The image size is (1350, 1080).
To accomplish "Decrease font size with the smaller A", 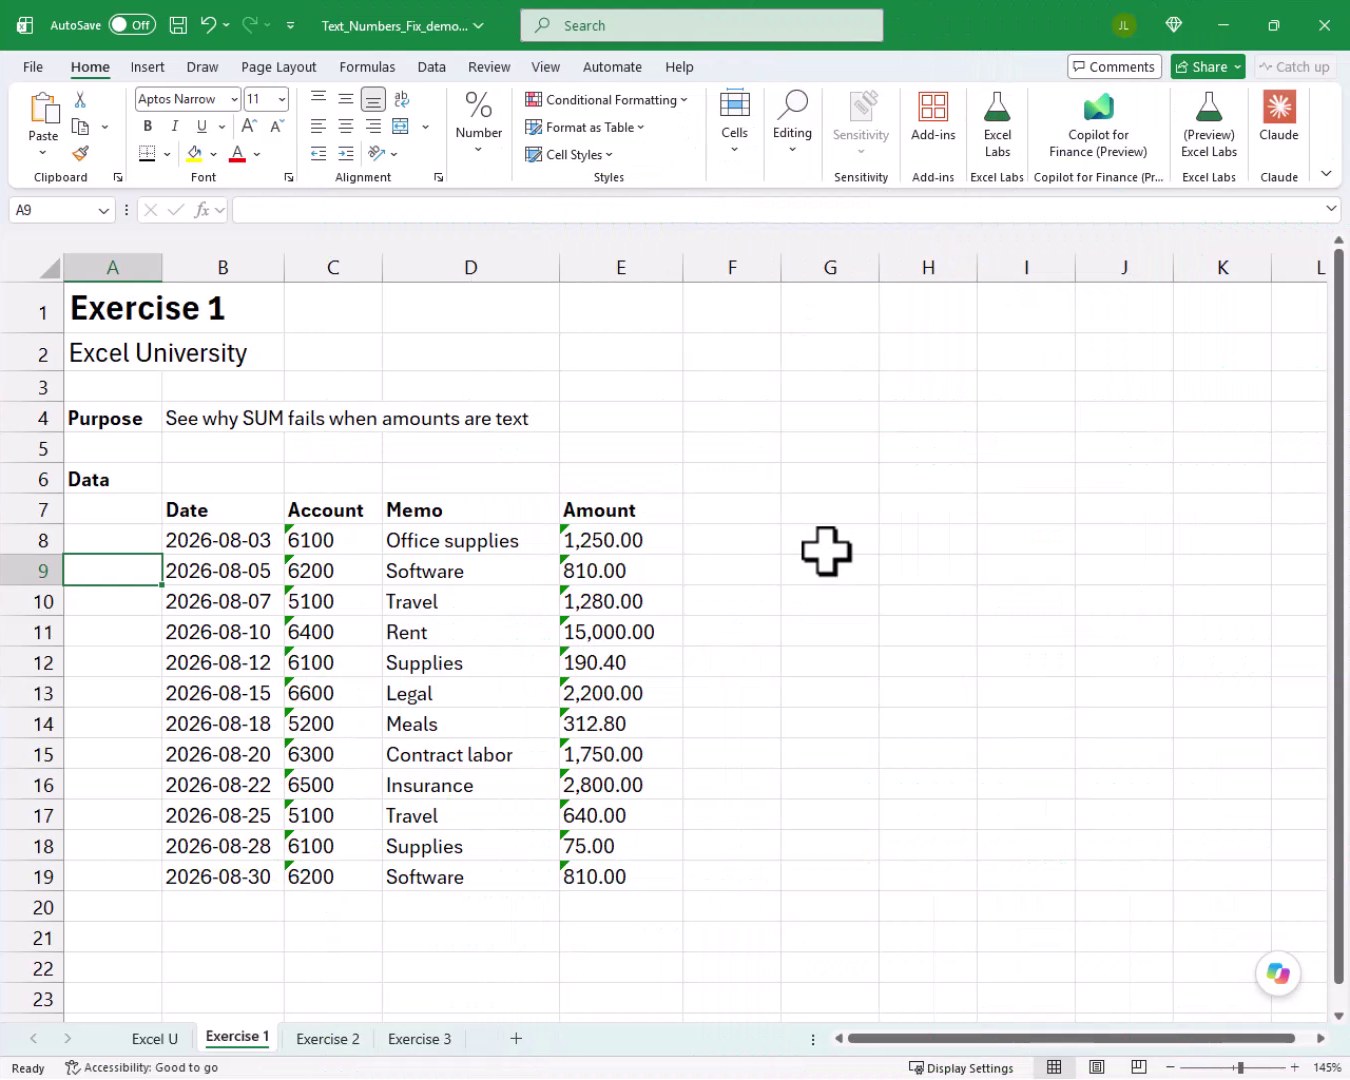I will pyautogui.click(x=277, y=126).
